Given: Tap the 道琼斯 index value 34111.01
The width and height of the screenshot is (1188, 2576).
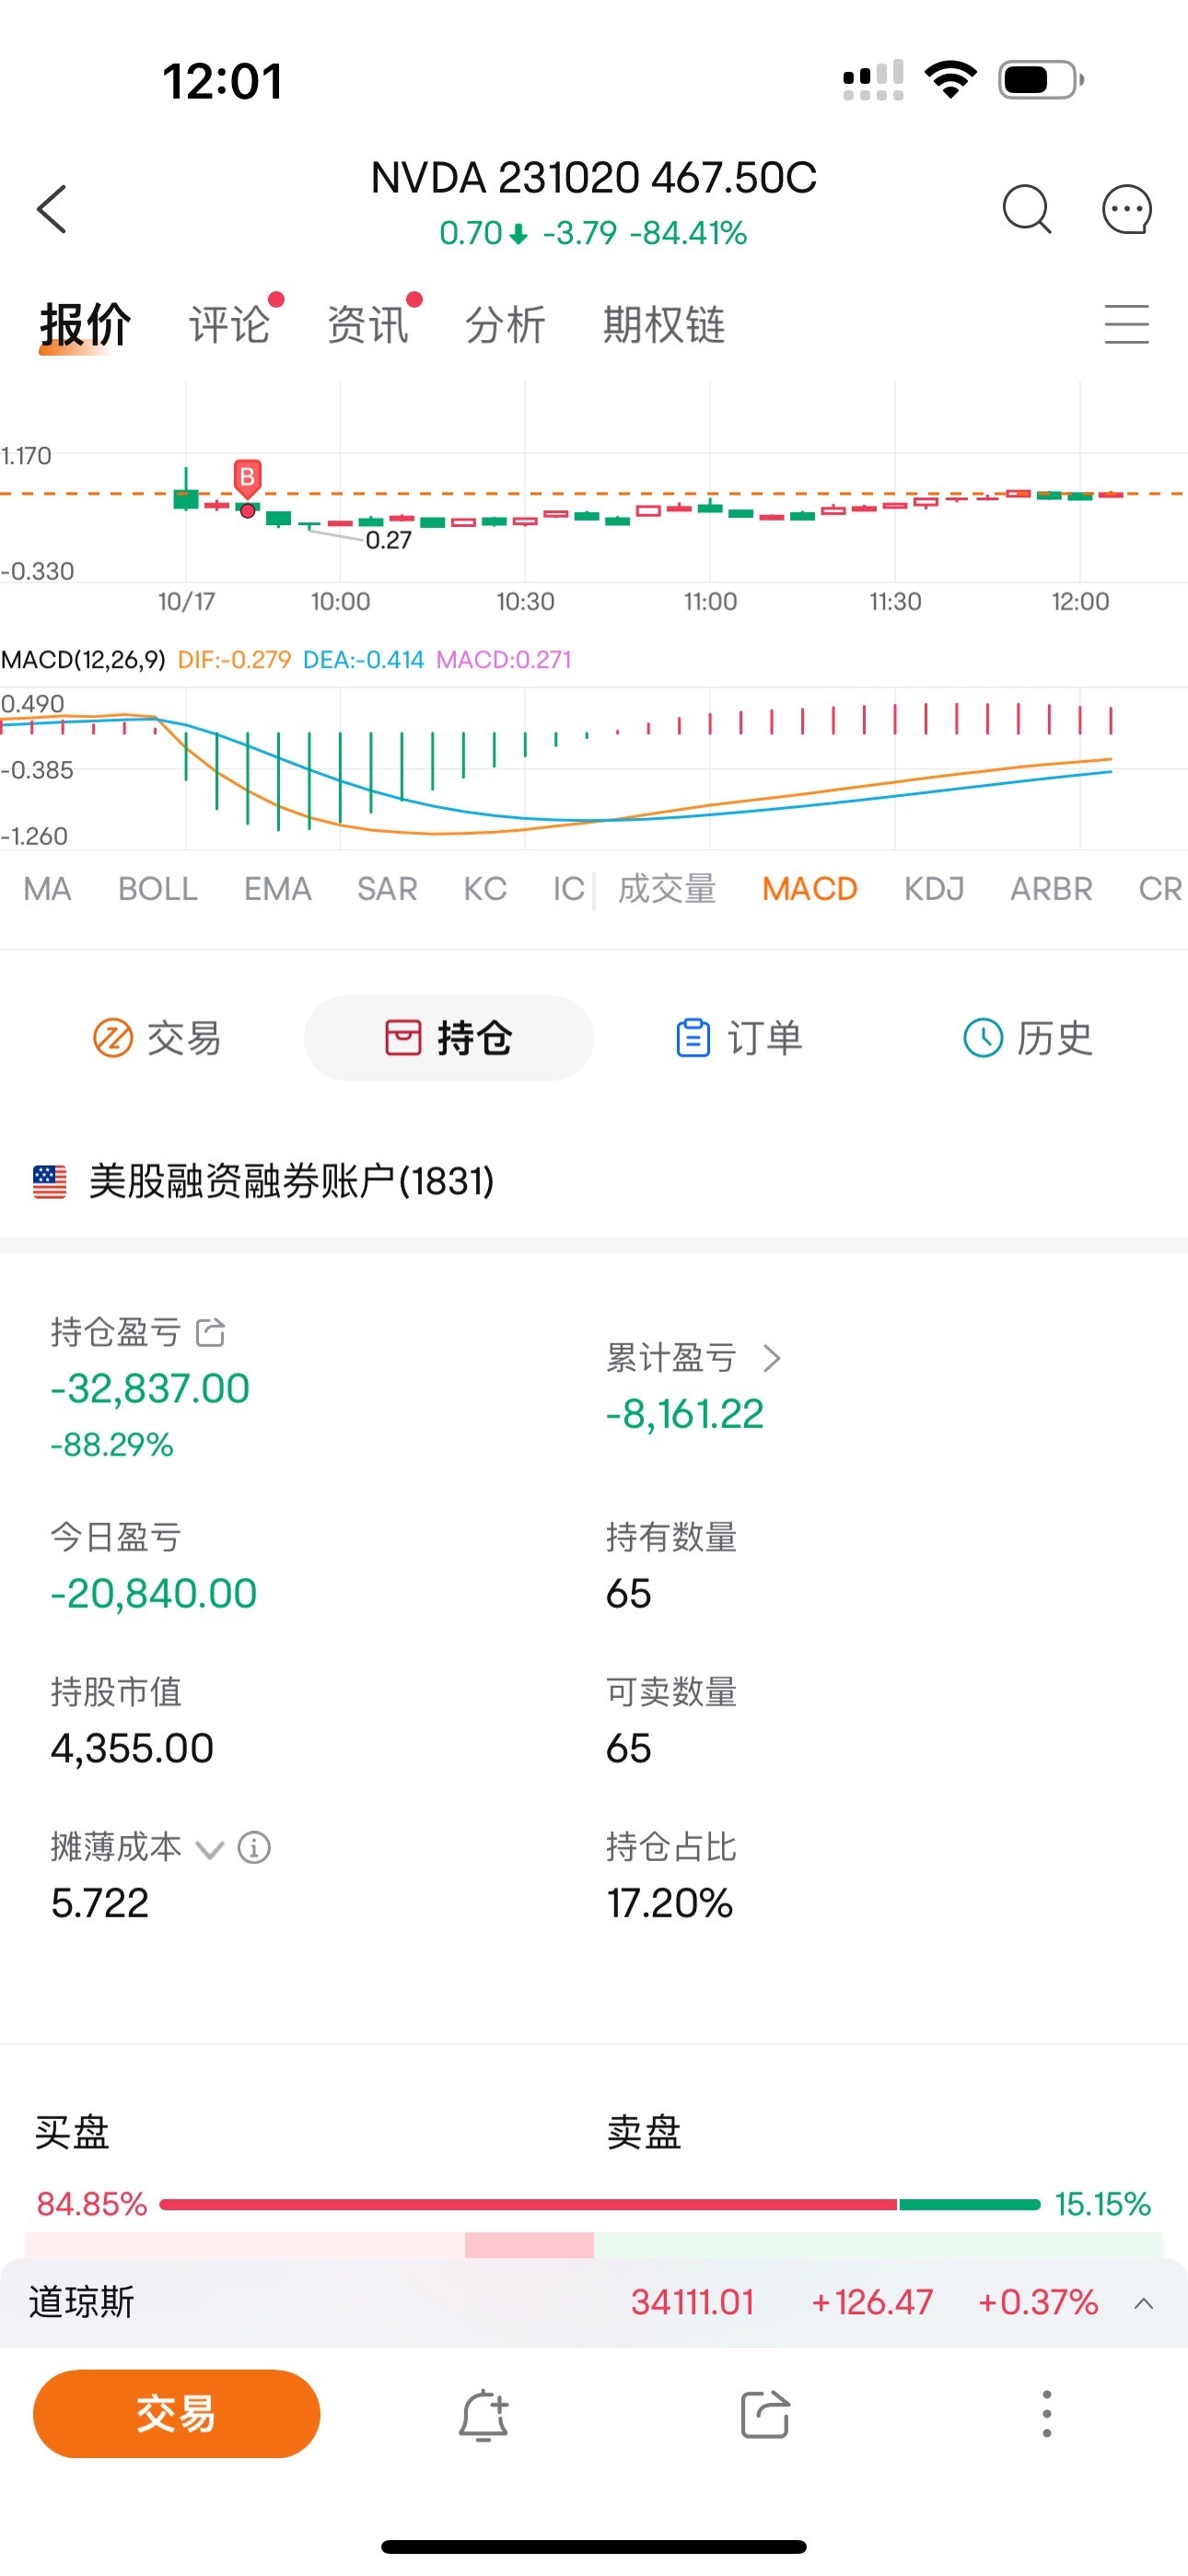Looking at the screenshot, I should tap(692, 2302).
